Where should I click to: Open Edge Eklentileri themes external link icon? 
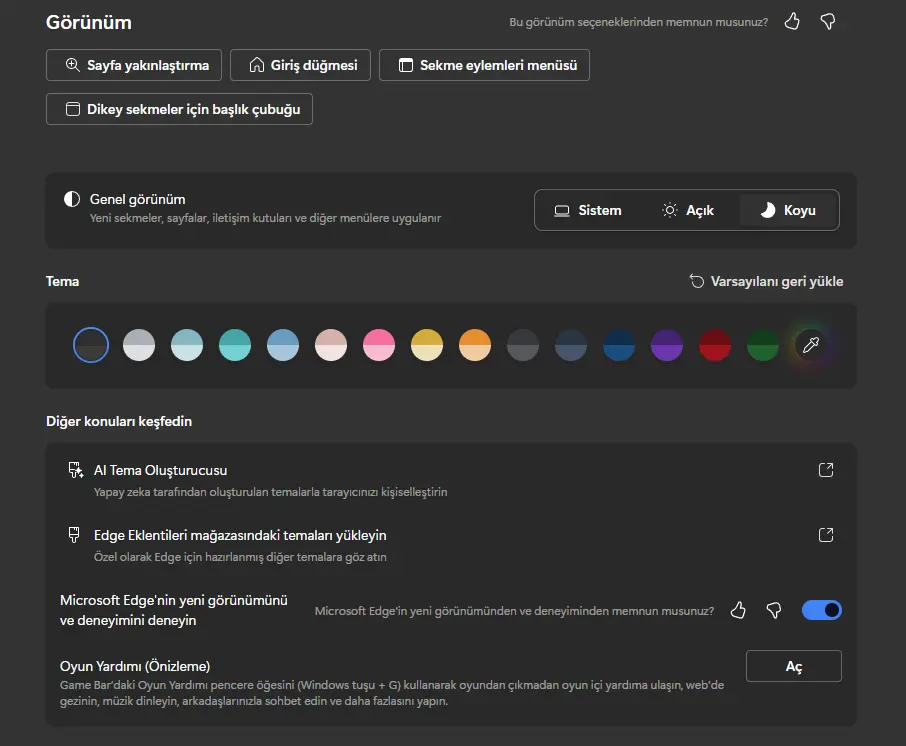point(826,535)
